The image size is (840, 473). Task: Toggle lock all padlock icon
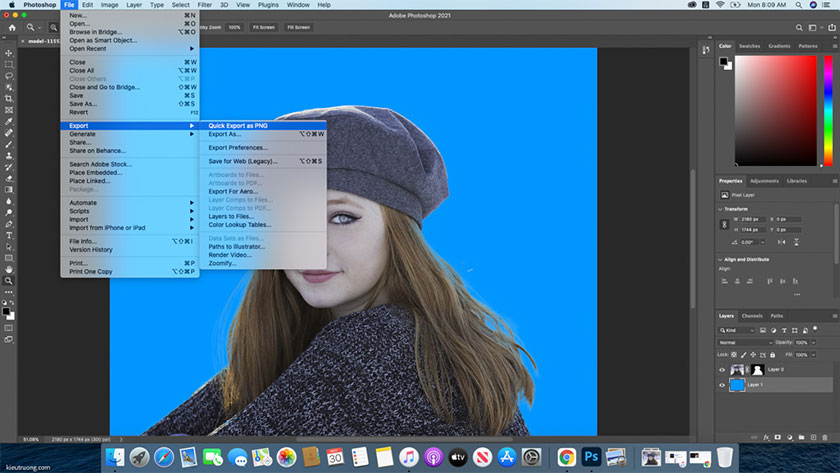tap(772, 355)
